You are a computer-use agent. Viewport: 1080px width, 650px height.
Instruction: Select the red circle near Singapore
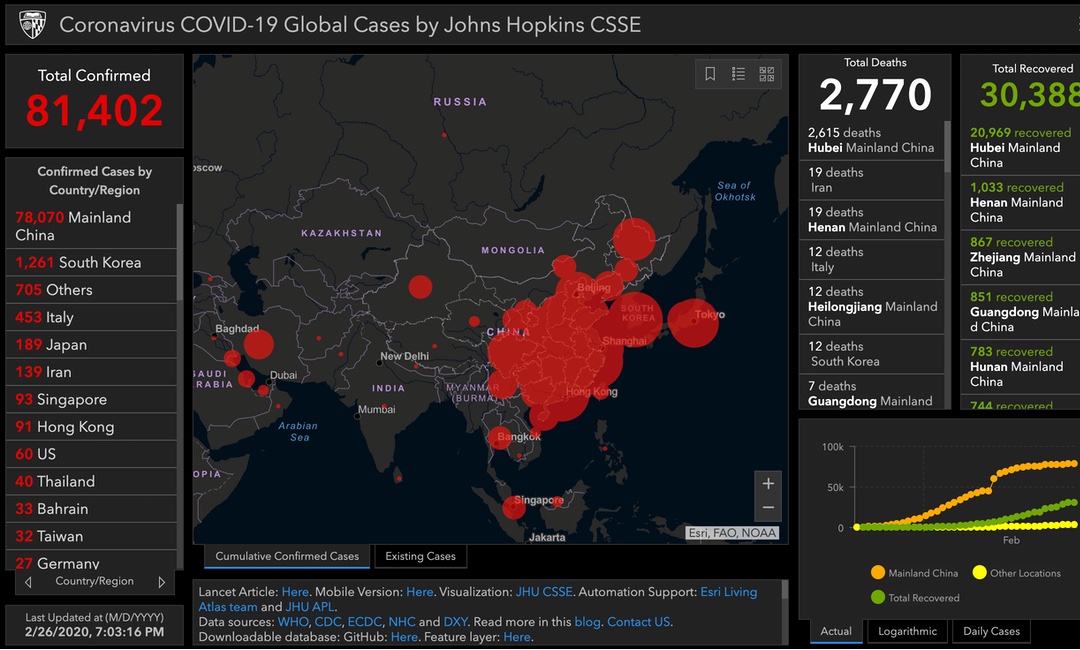click(x=514, y=507)
